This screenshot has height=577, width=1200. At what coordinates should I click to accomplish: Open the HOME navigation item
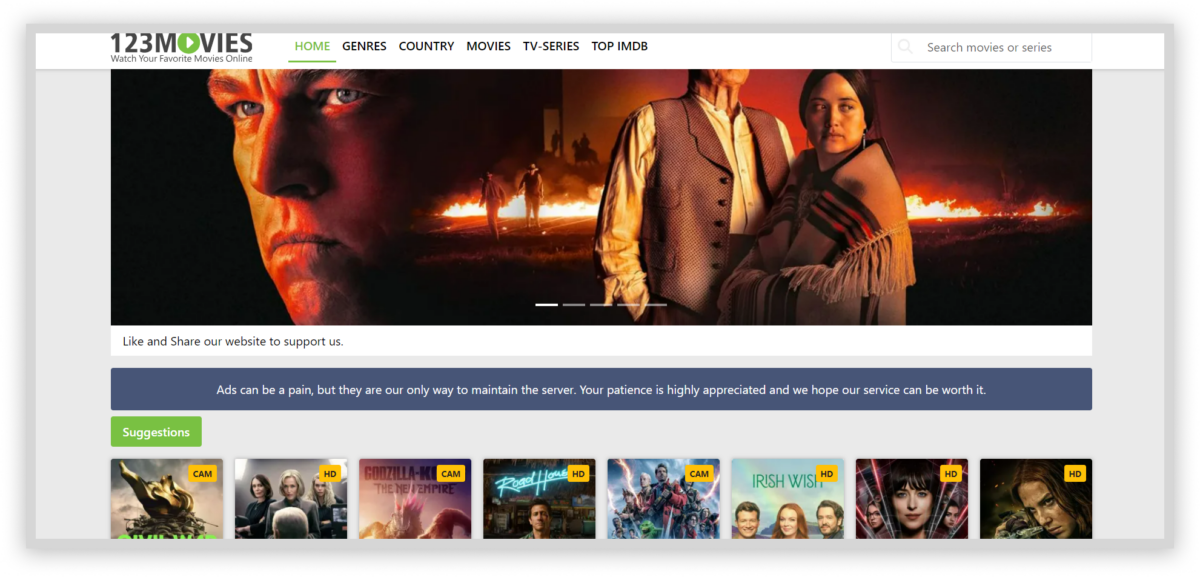pos(312,46)
